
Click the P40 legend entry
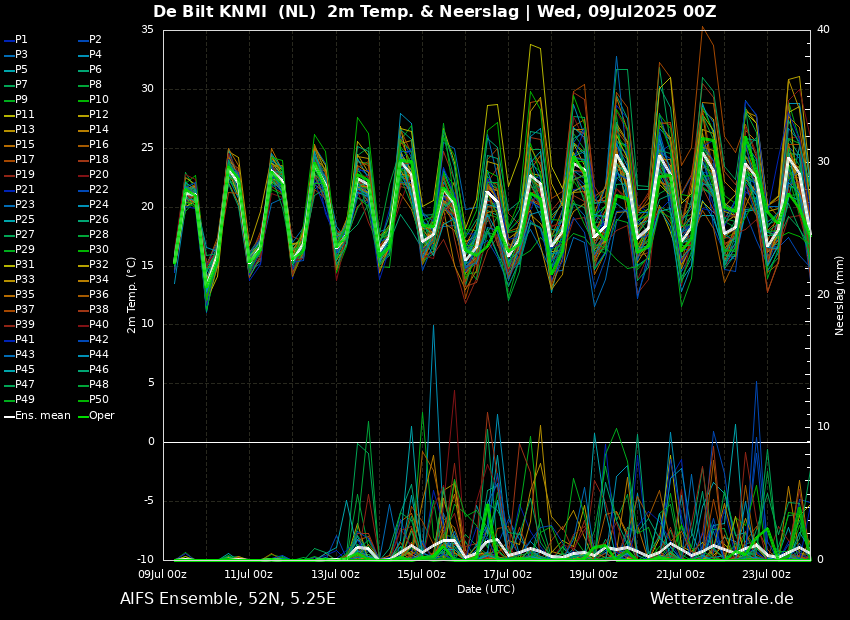pos(98,325)
